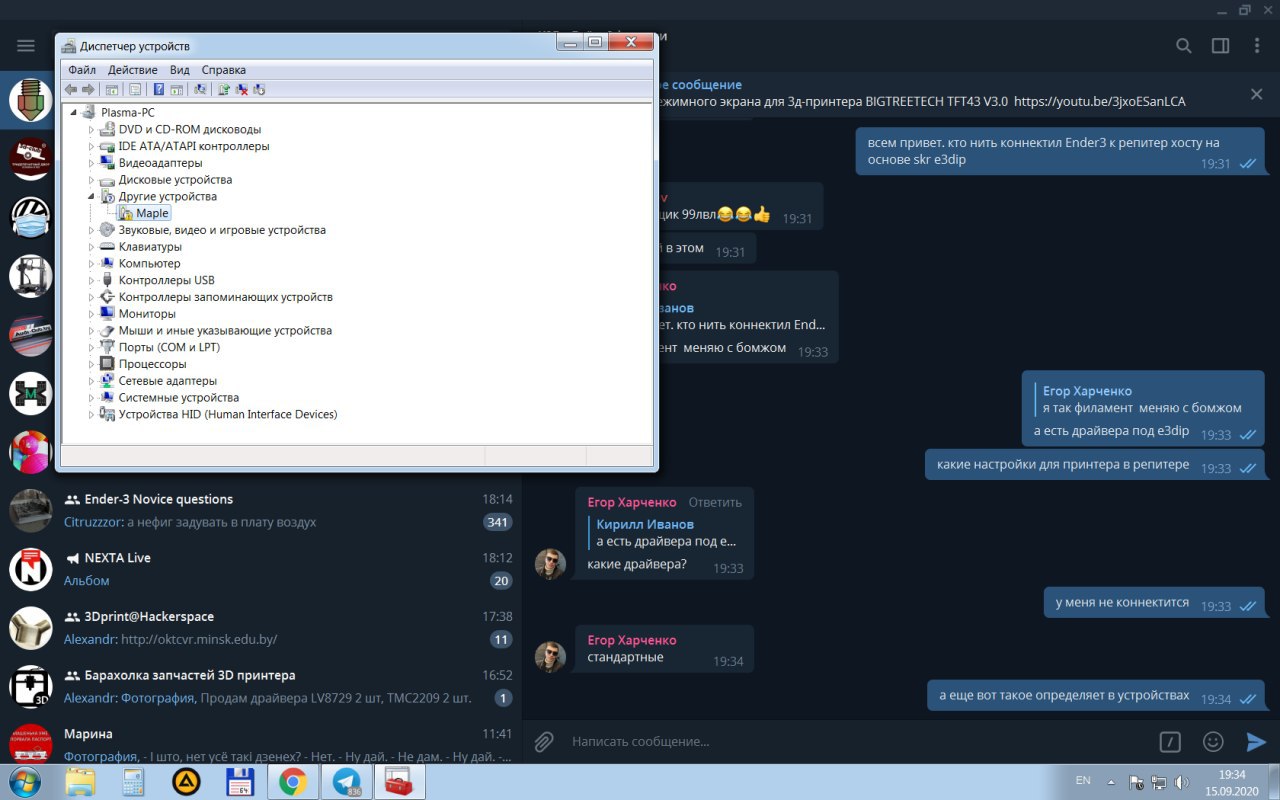Open the Ender-3 Novice questions chat
This screenshot has width=1280, height=800.
[261, 510]
